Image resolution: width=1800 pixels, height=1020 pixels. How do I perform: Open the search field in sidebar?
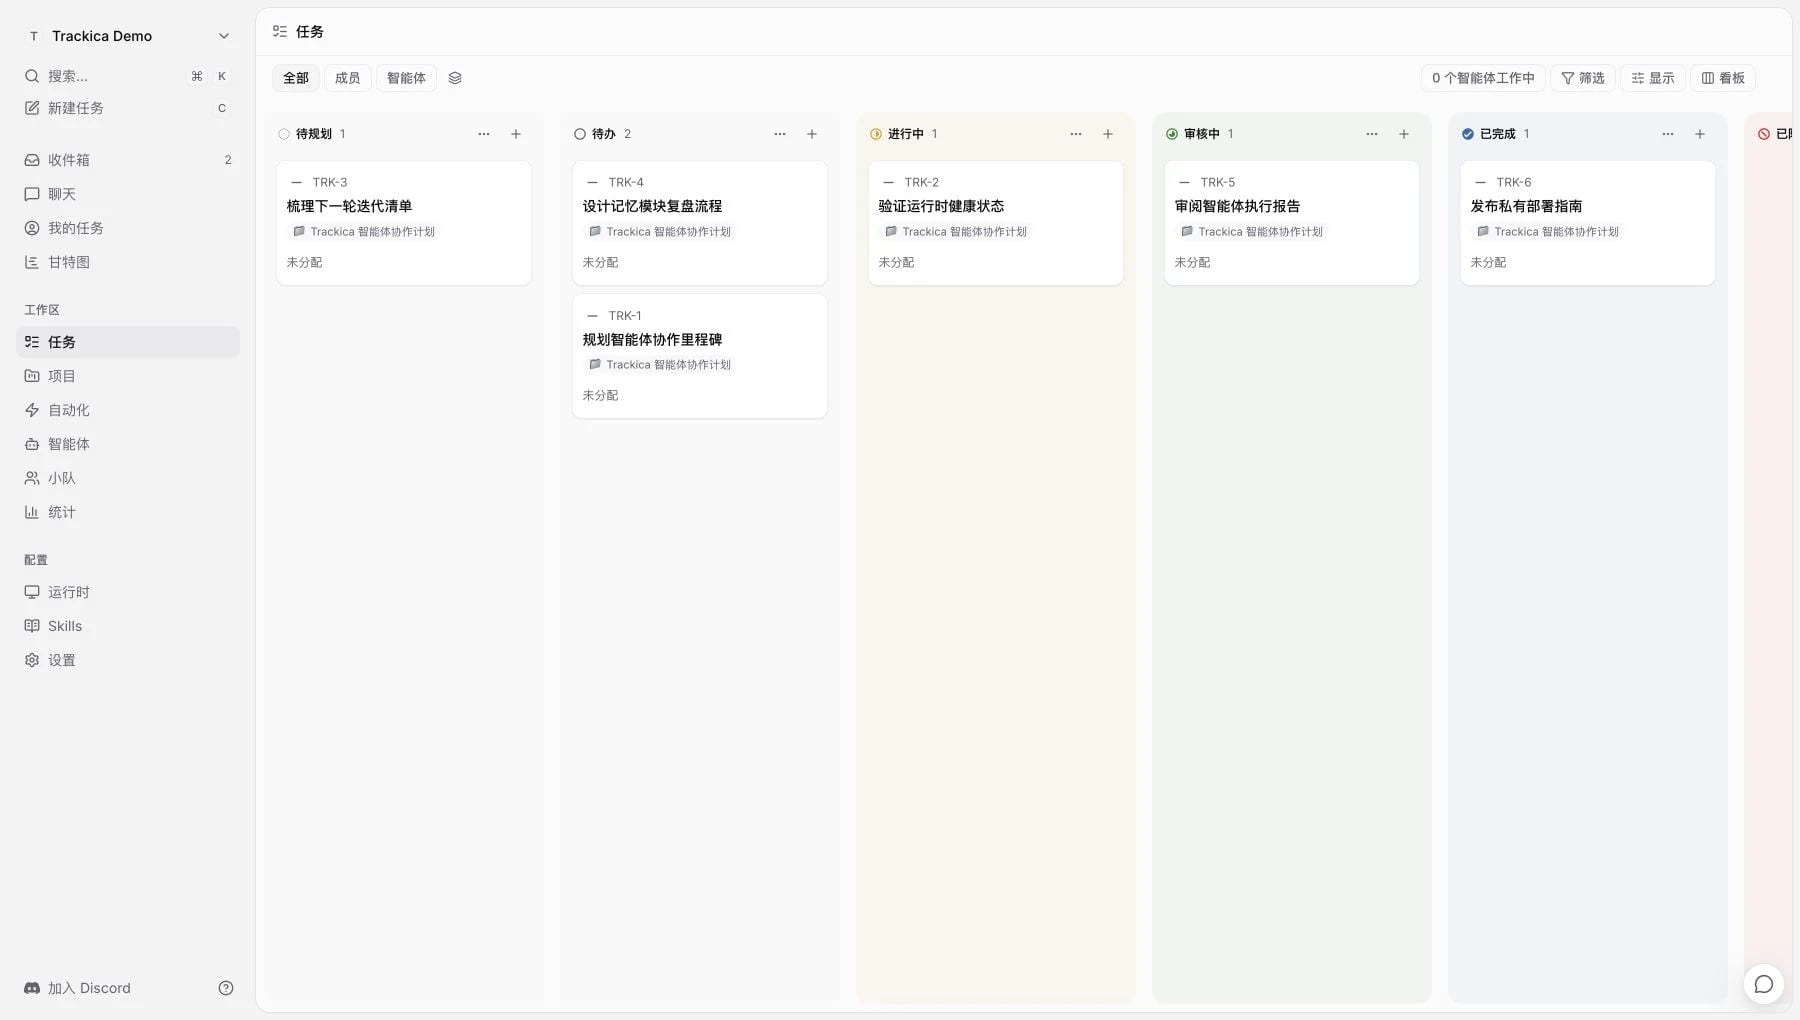tap(128, 76)
